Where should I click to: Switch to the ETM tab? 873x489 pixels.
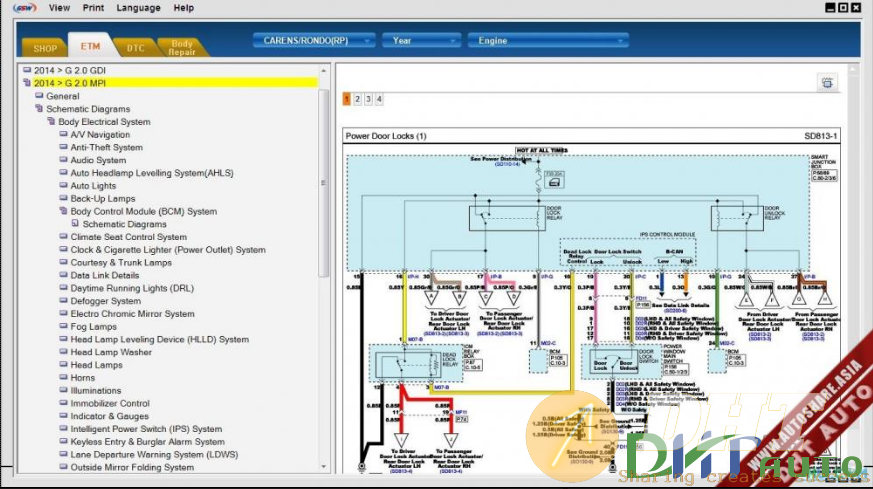click(x=90, y=46)
